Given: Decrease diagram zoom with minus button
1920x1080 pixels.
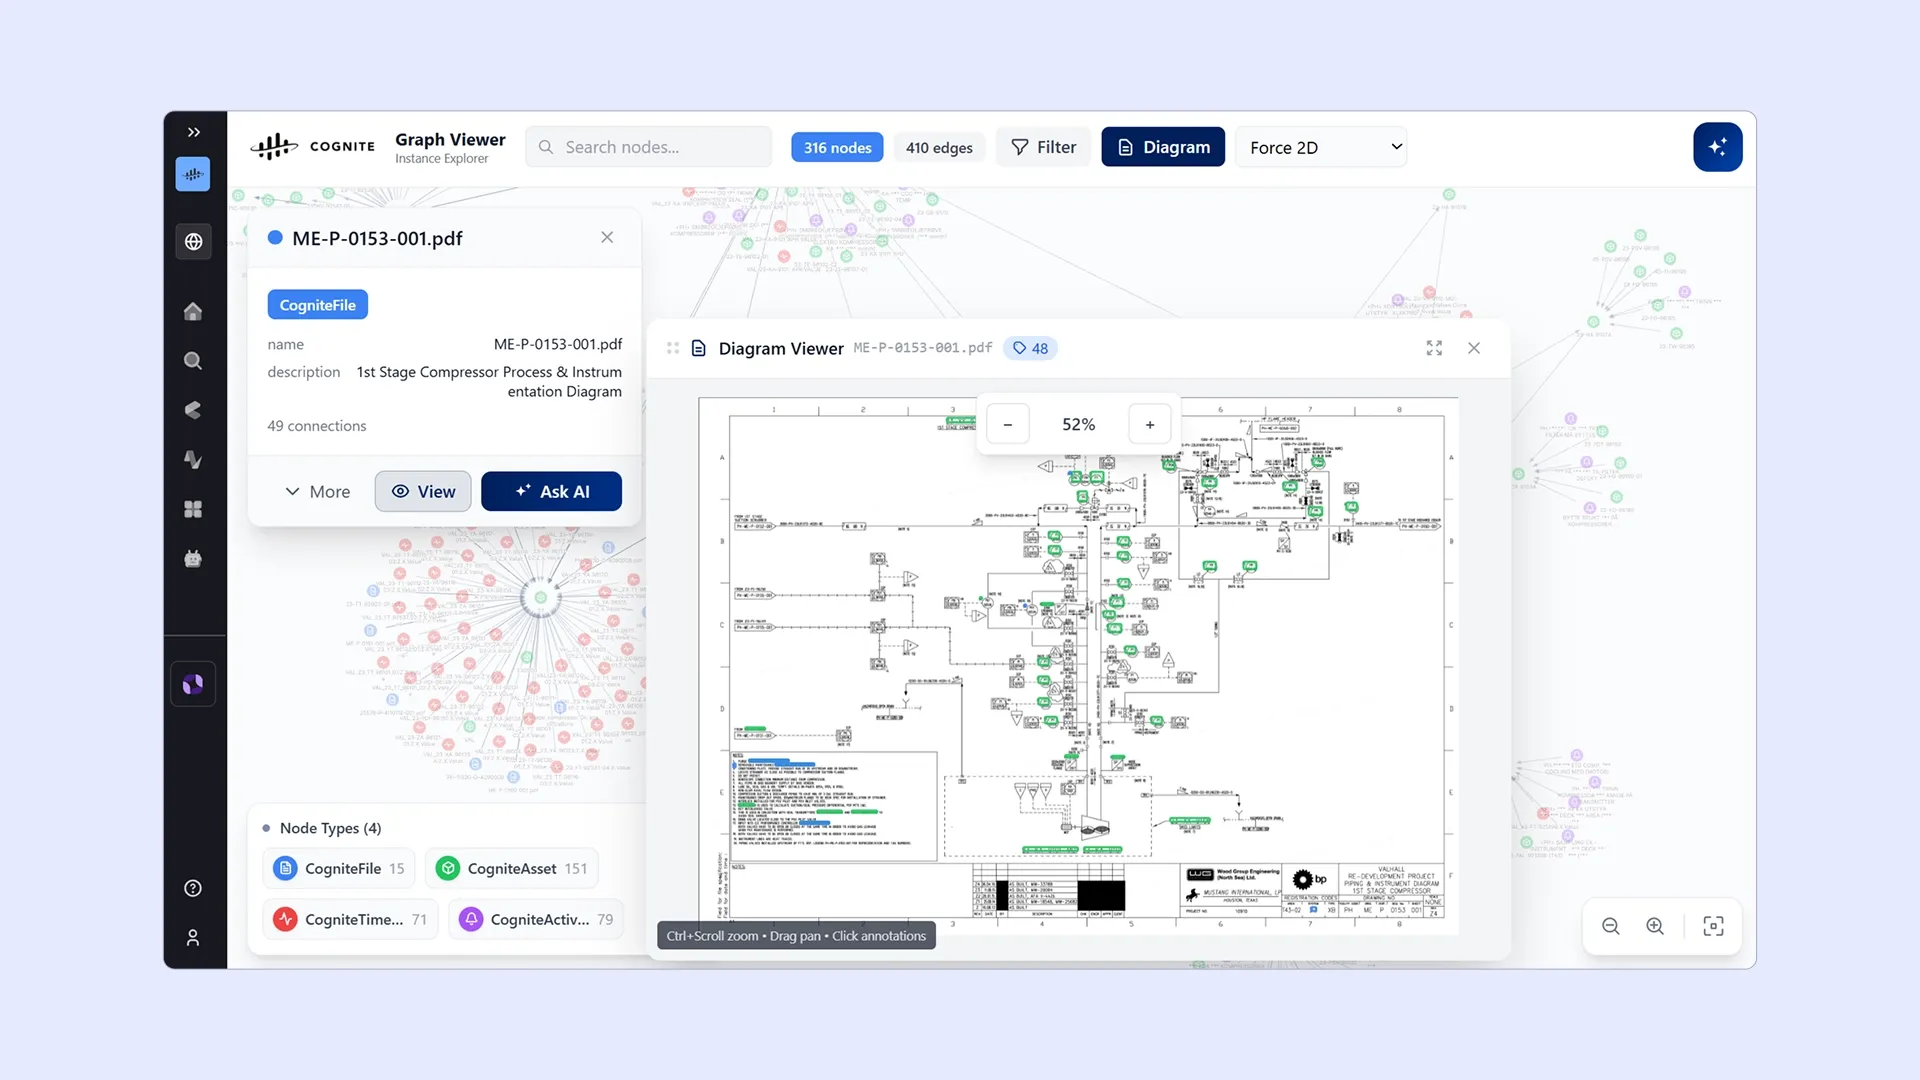Looking at the screenshot, I should (1008, 424).
